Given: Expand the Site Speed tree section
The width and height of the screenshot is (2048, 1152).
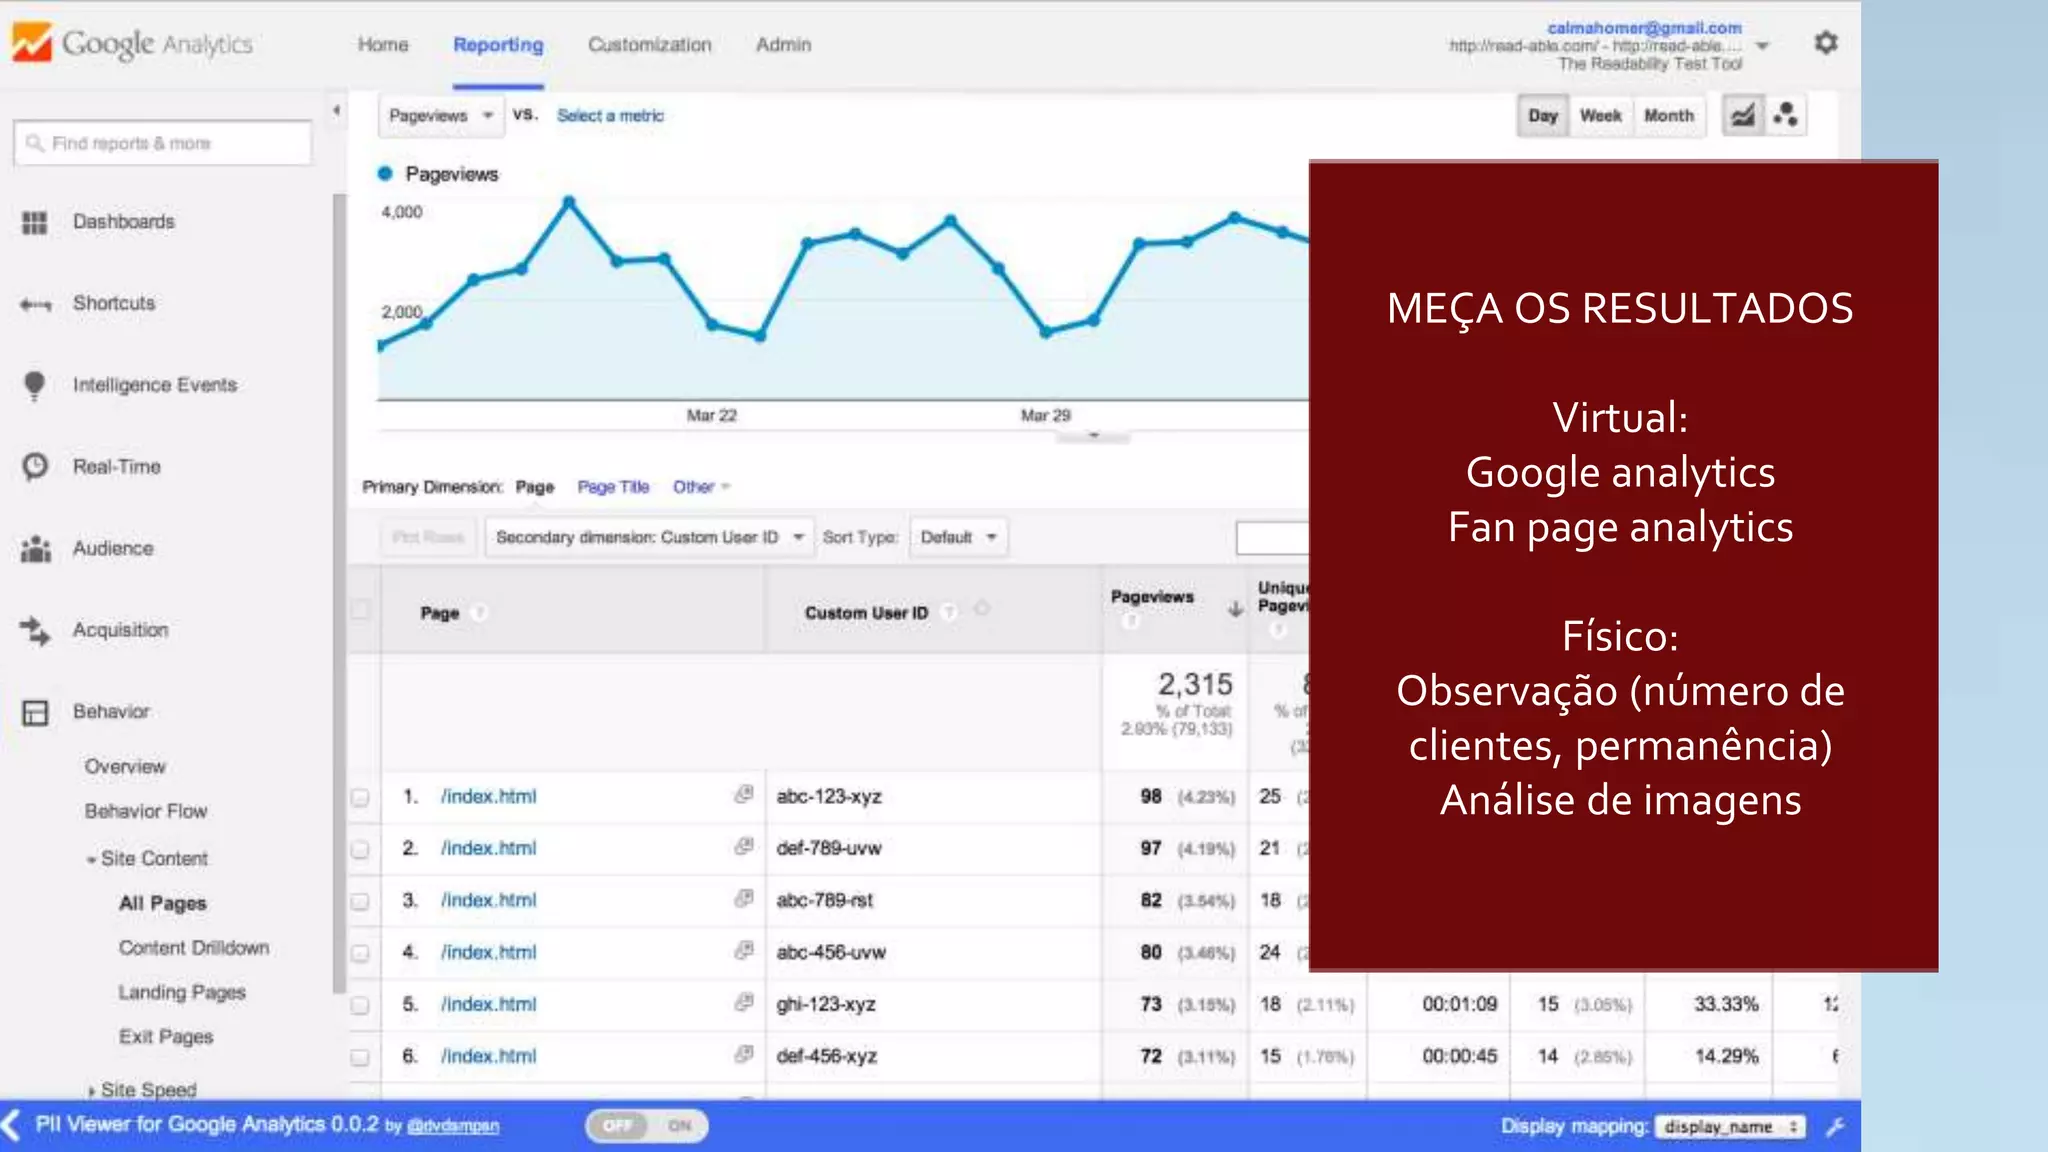Looking at the screenshot, I should pos(91,1091).
